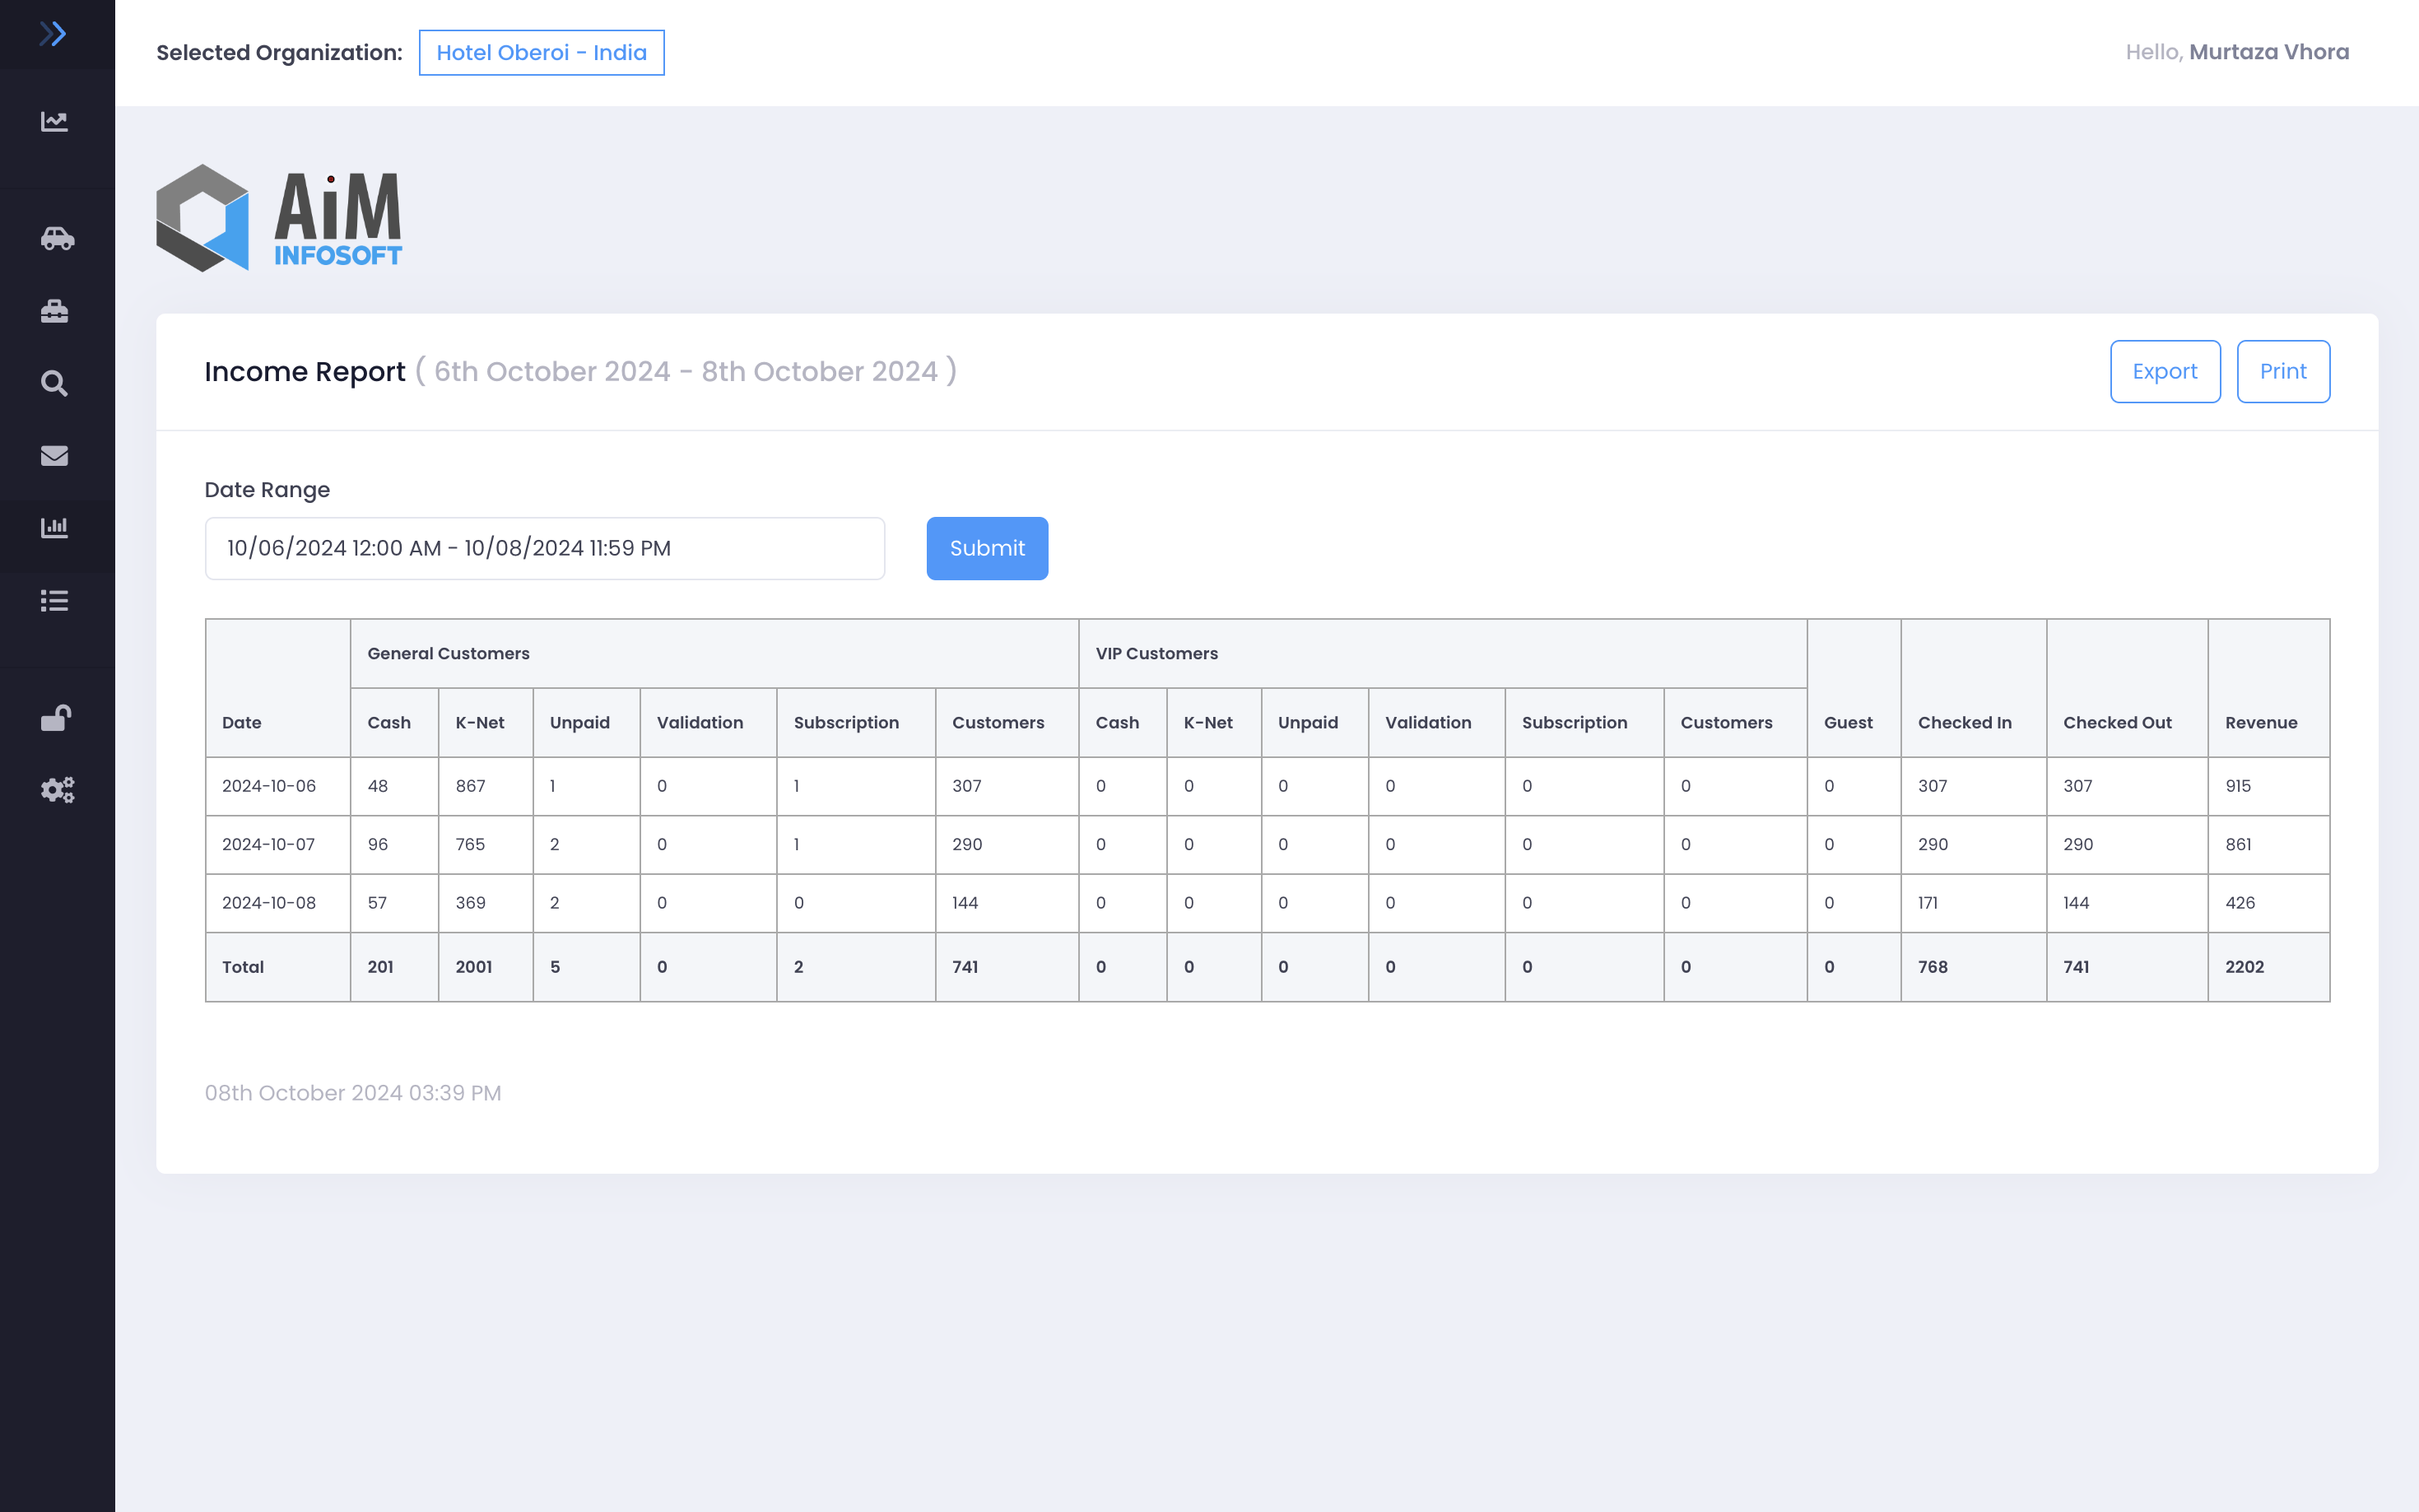The height and width of the screenshot is (1512, 2419).
Task: Open the unlock padlock sidebar icon
Action: [56, 717]
